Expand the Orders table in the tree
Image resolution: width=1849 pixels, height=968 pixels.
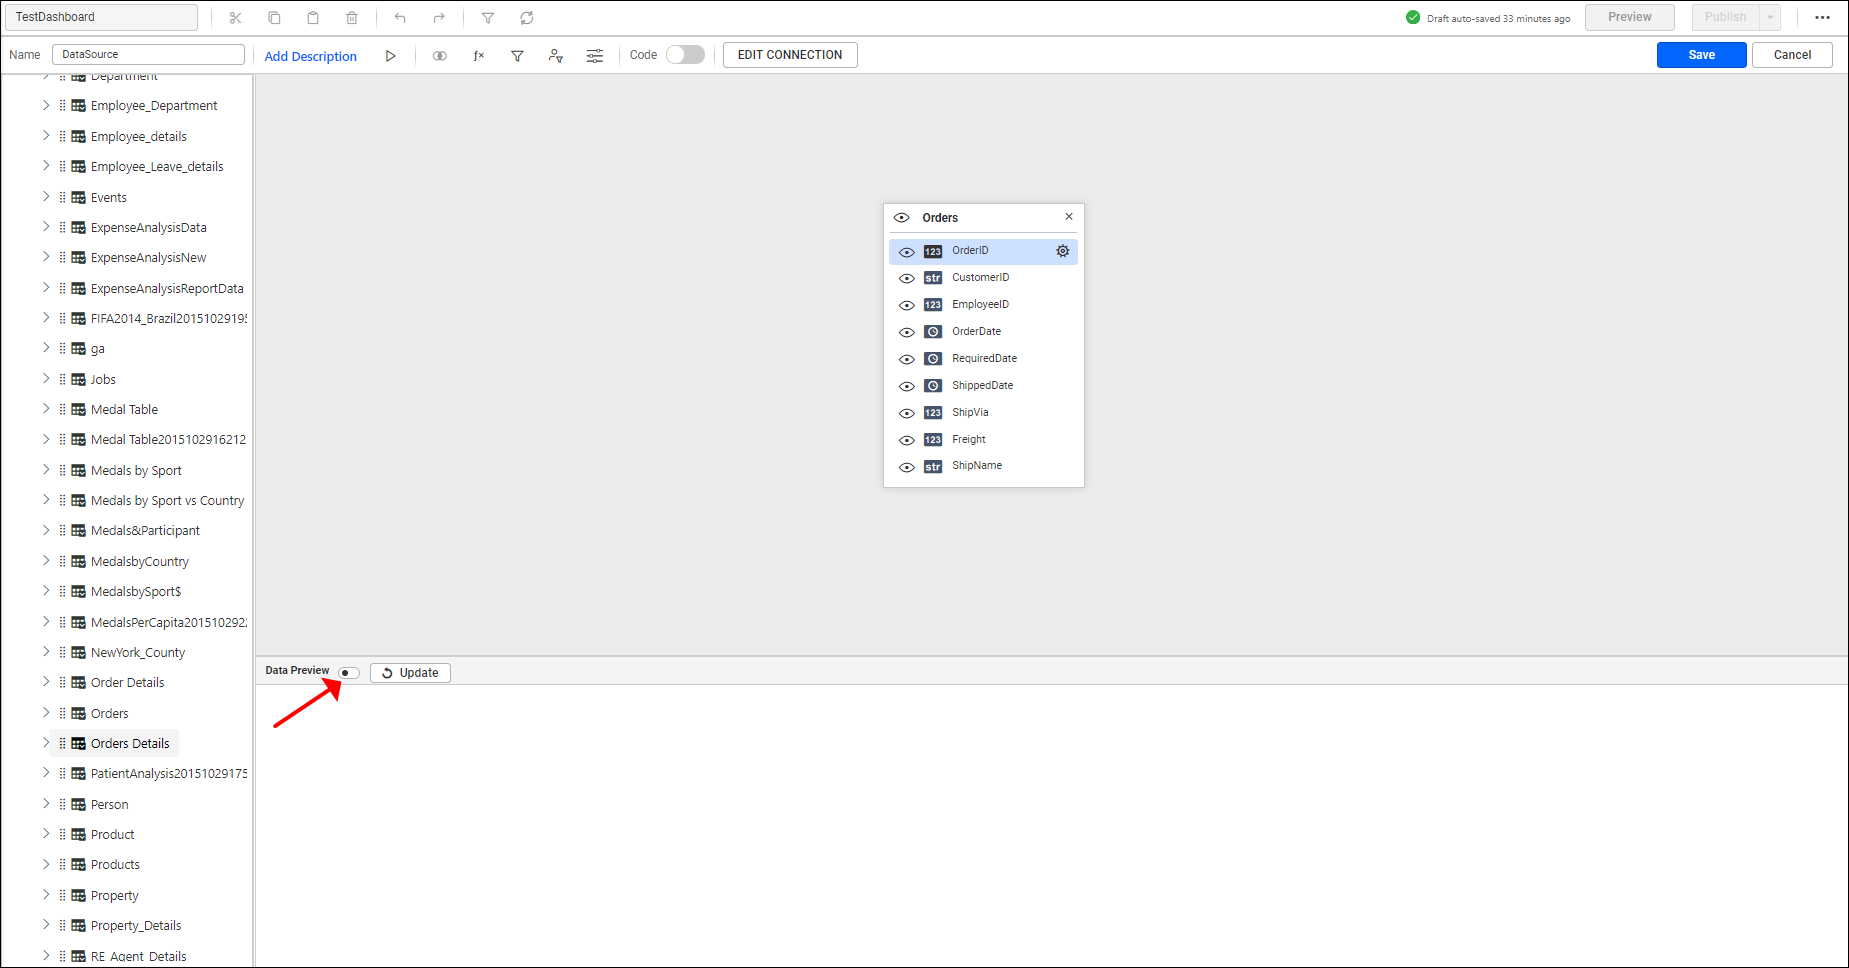coord(46,713)
